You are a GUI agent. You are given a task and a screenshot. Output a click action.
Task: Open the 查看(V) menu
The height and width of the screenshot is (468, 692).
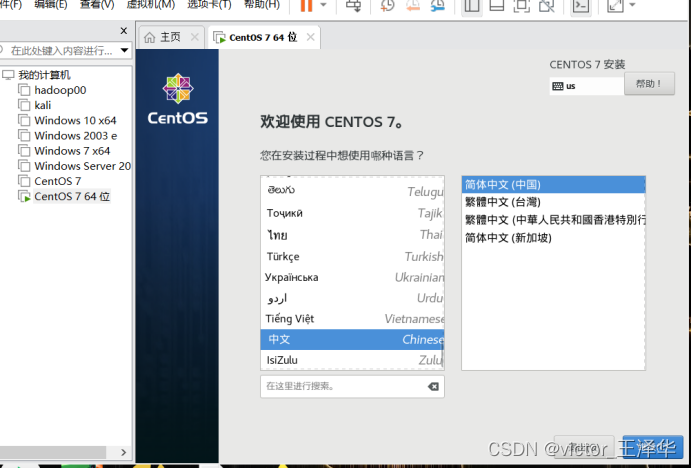point(97,5)
